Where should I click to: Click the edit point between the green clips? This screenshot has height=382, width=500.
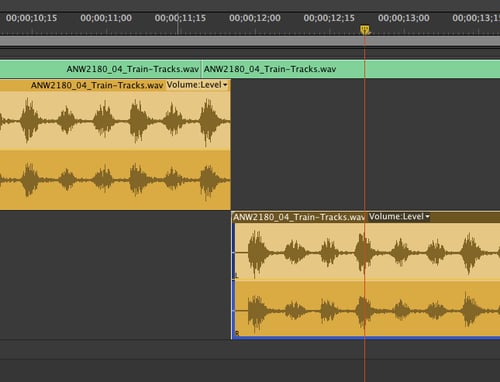(201, 69)
